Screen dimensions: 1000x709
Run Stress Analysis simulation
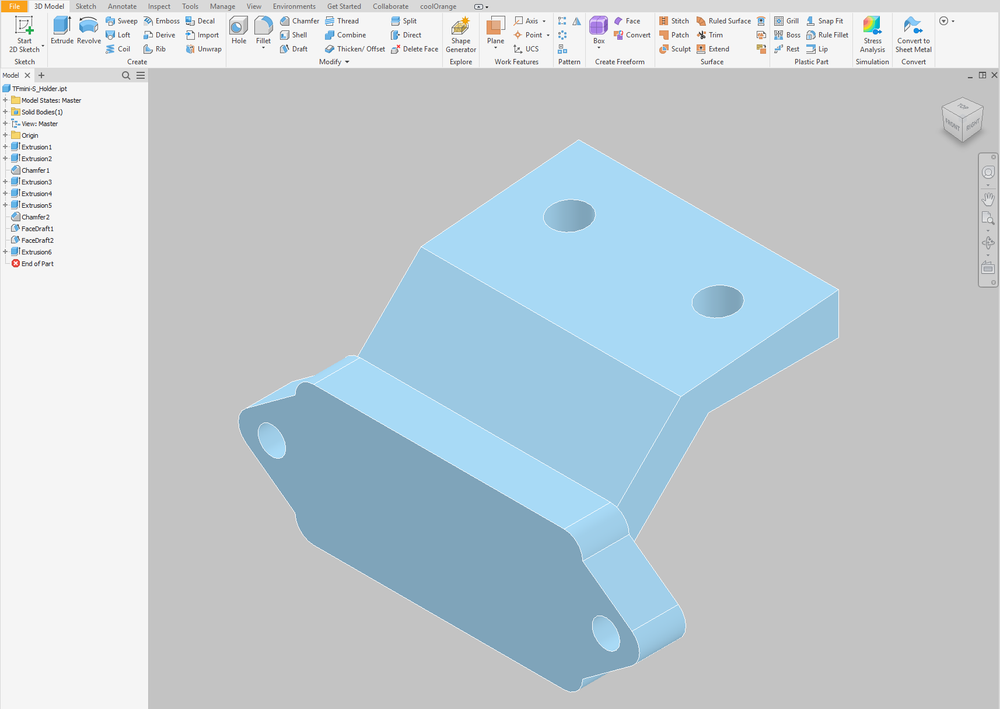point(872,34)
